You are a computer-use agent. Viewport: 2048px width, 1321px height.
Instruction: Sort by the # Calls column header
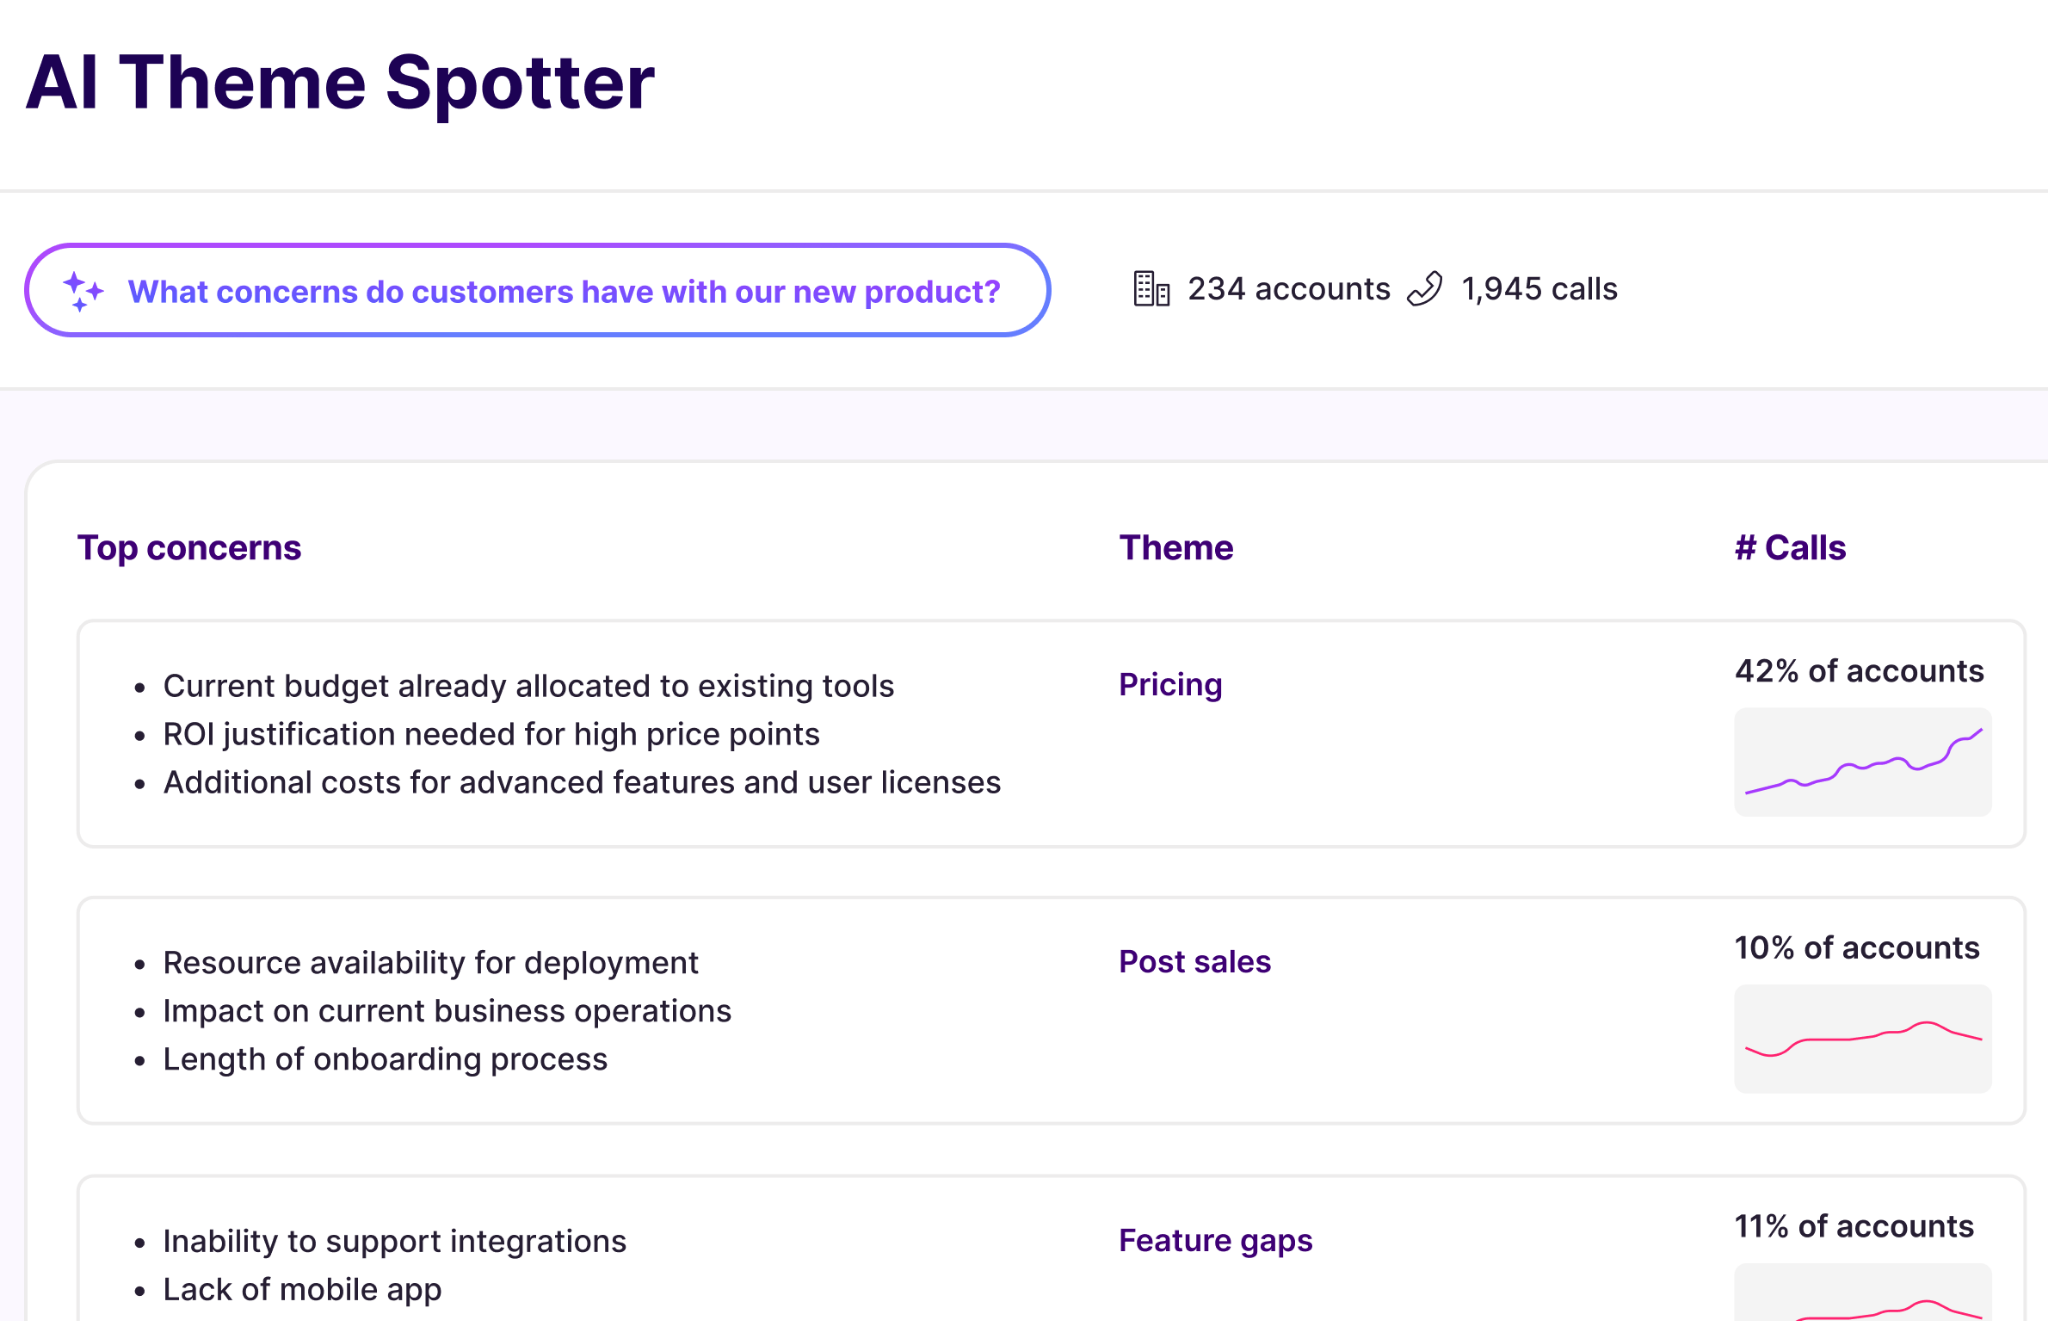pyautogui.click(x=1790, y=548)
